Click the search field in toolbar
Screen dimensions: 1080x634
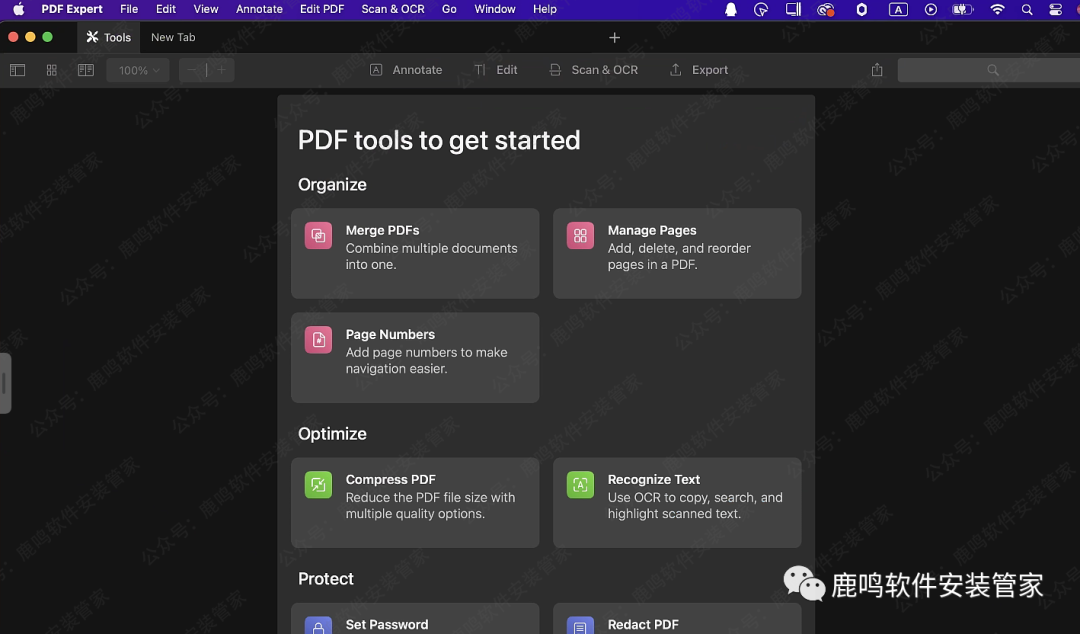(988, 70)
